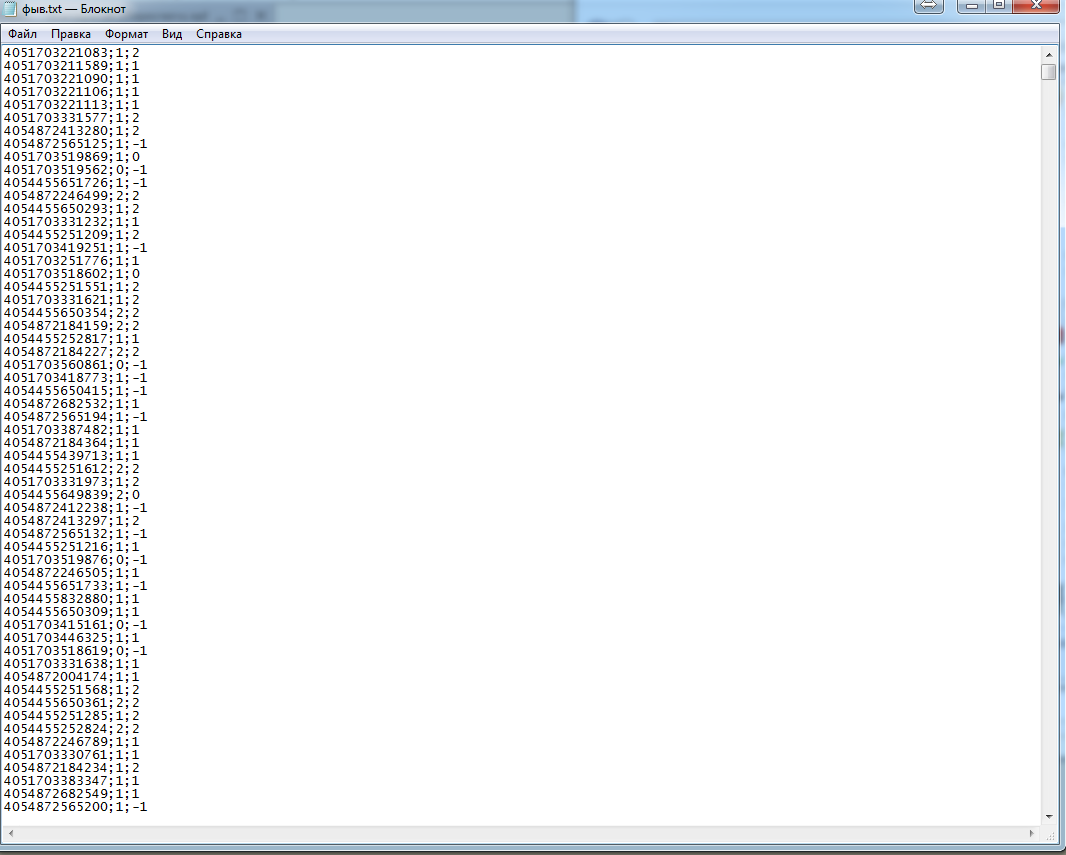Click line 4054872413297;1;2
Viewport: 1066px width, 855px height.
click(x=71, y=521)
